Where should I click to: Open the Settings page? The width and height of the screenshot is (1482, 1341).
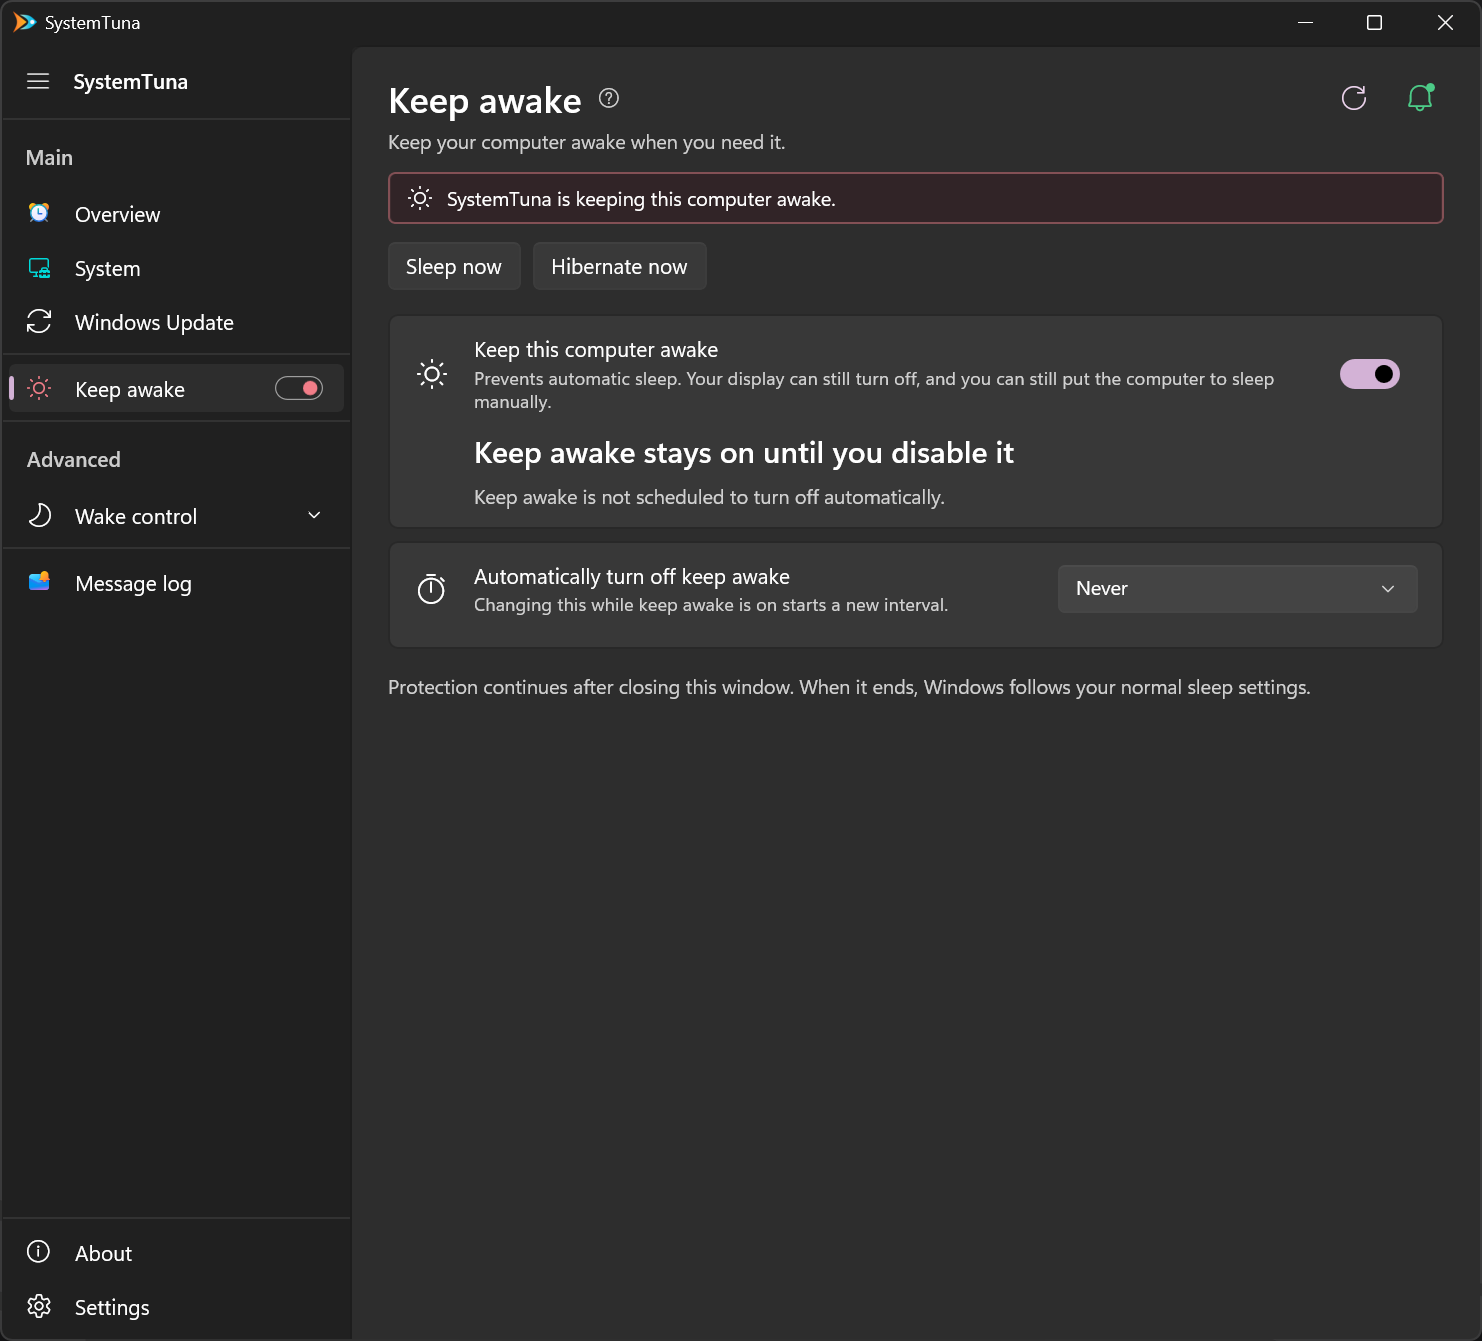[x=177, y=1307]
